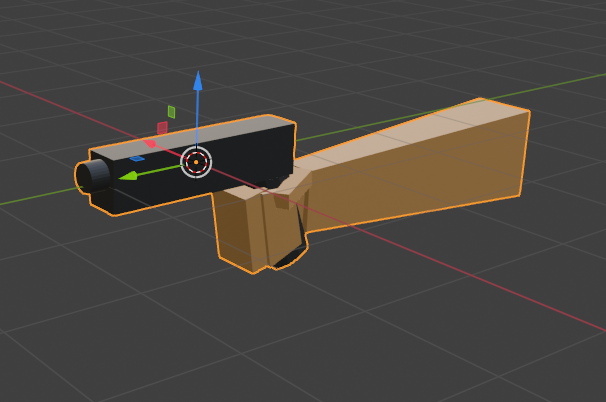Click the white circle at the gizmo center
606x402 pixels.
196,162
